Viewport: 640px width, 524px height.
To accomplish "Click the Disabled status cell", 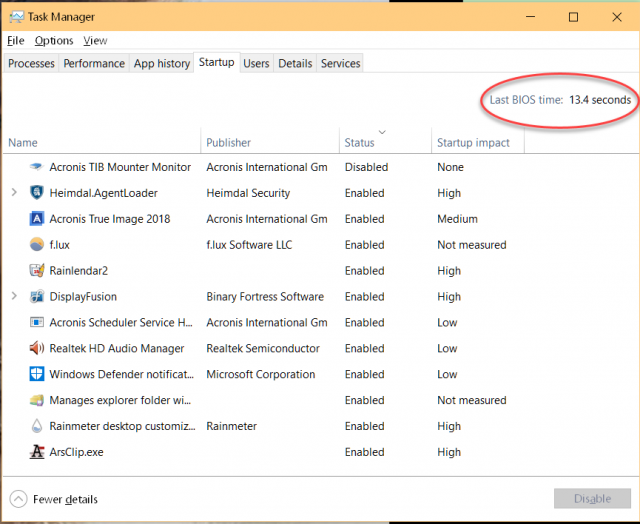I will (x=367, y=167).
